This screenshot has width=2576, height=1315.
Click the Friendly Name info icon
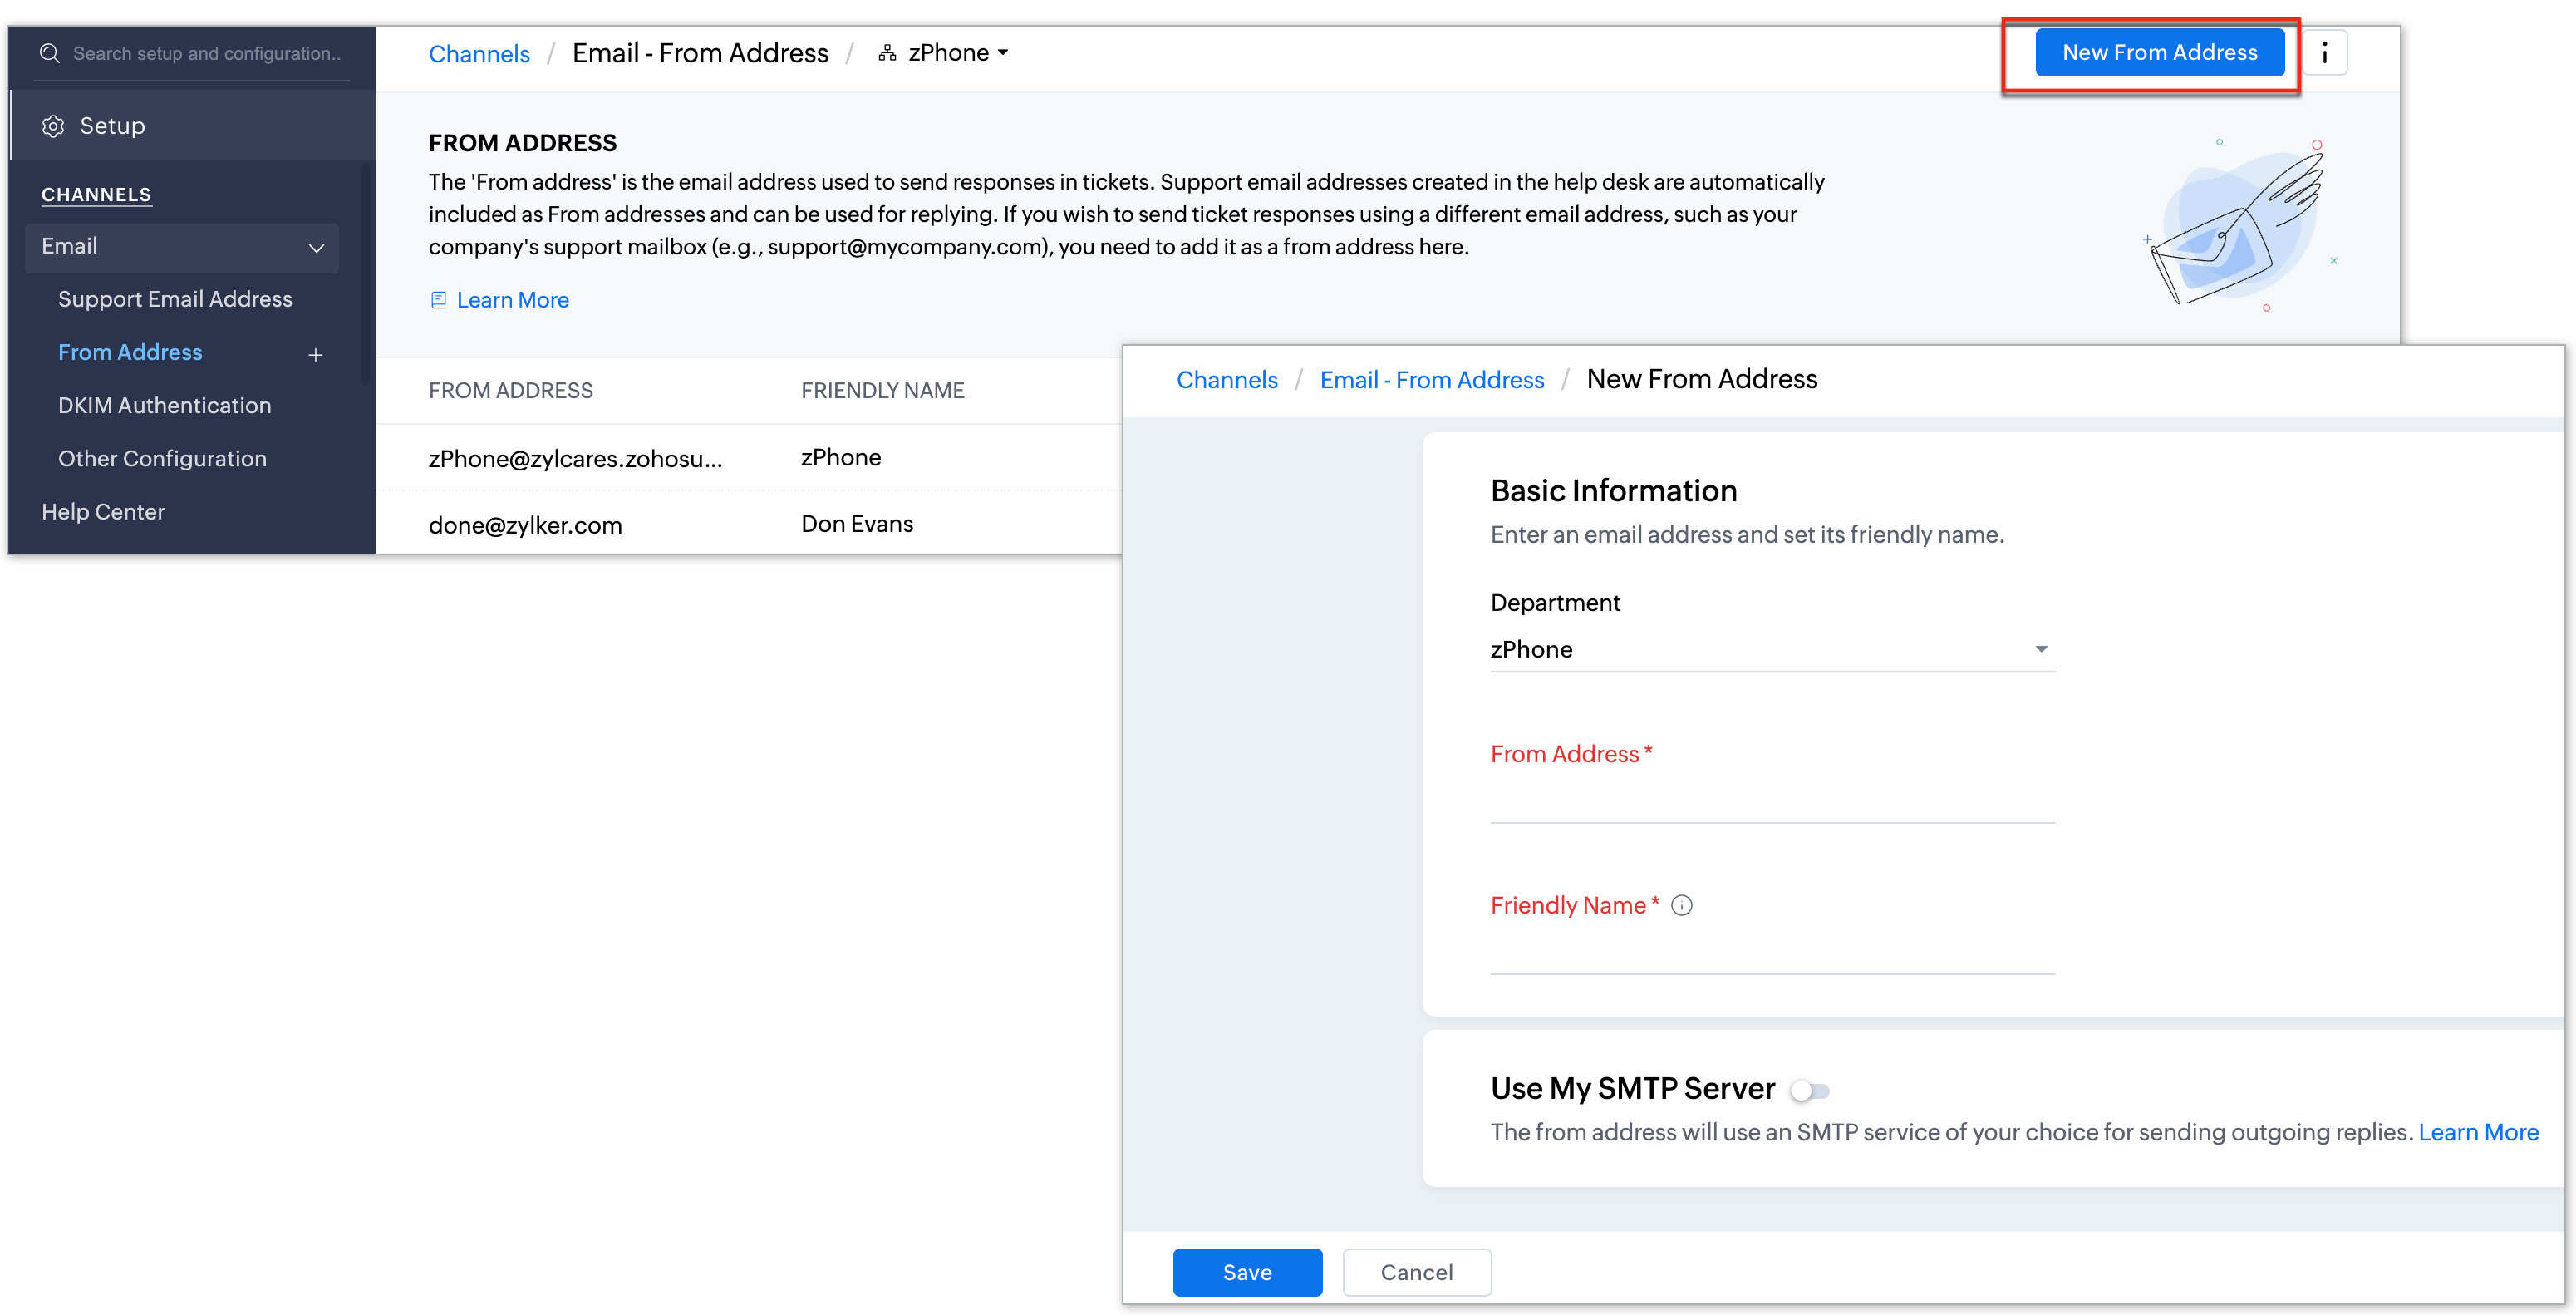click(1682, 906)
